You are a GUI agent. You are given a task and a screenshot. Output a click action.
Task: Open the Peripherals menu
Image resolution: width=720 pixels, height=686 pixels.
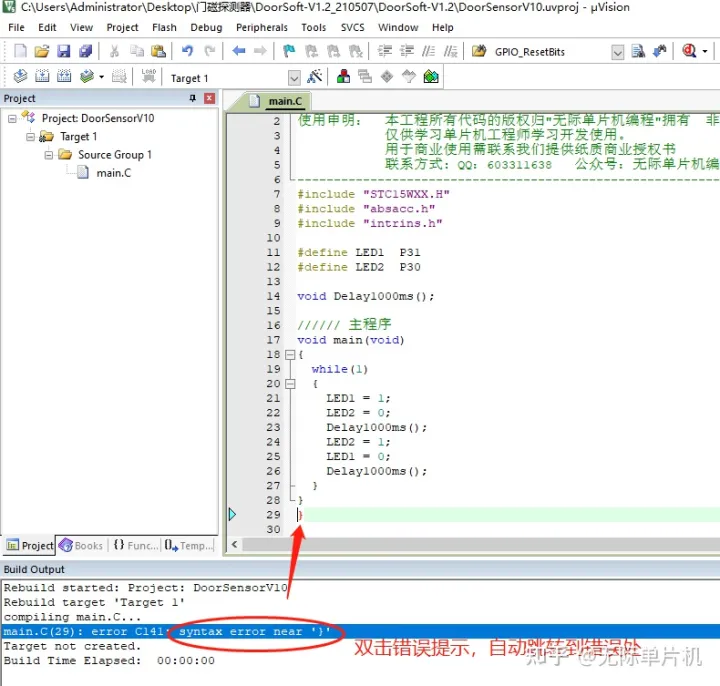[261, 28]
